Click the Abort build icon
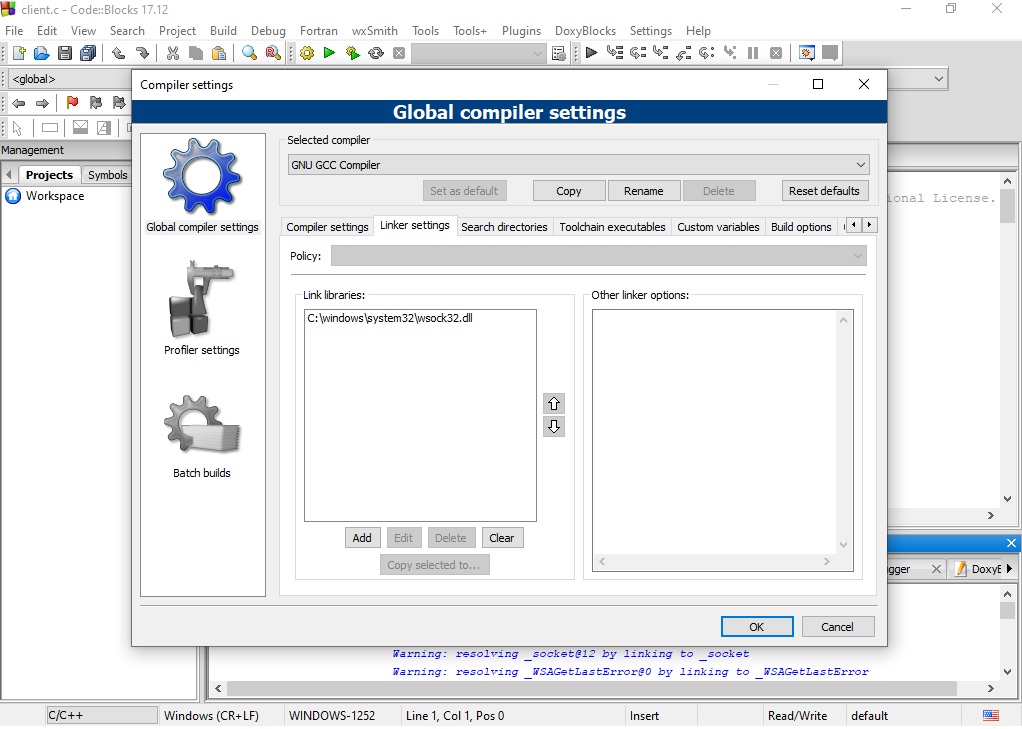The image size is (1022, 729). [x=399, y=53]
